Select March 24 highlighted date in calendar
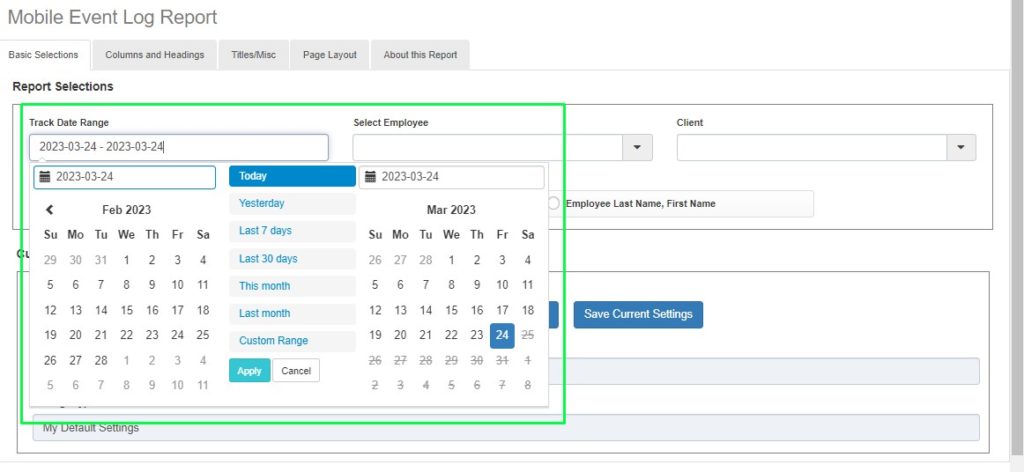Image resolution: width=1024 pixels, height=472 pixels. [502, 336]
